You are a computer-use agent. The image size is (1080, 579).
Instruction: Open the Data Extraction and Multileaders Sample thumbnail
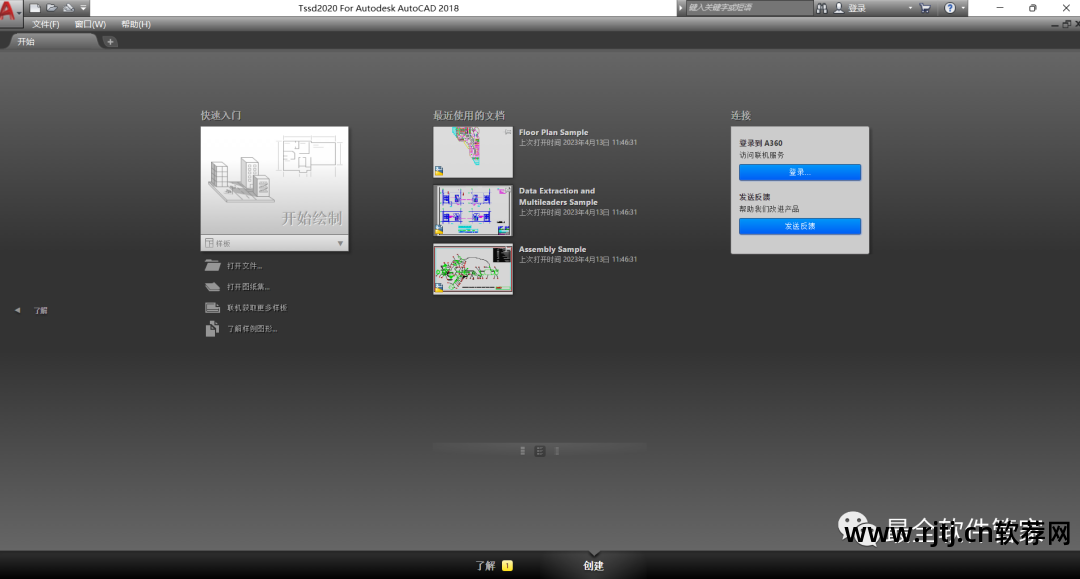click(472, 211)
